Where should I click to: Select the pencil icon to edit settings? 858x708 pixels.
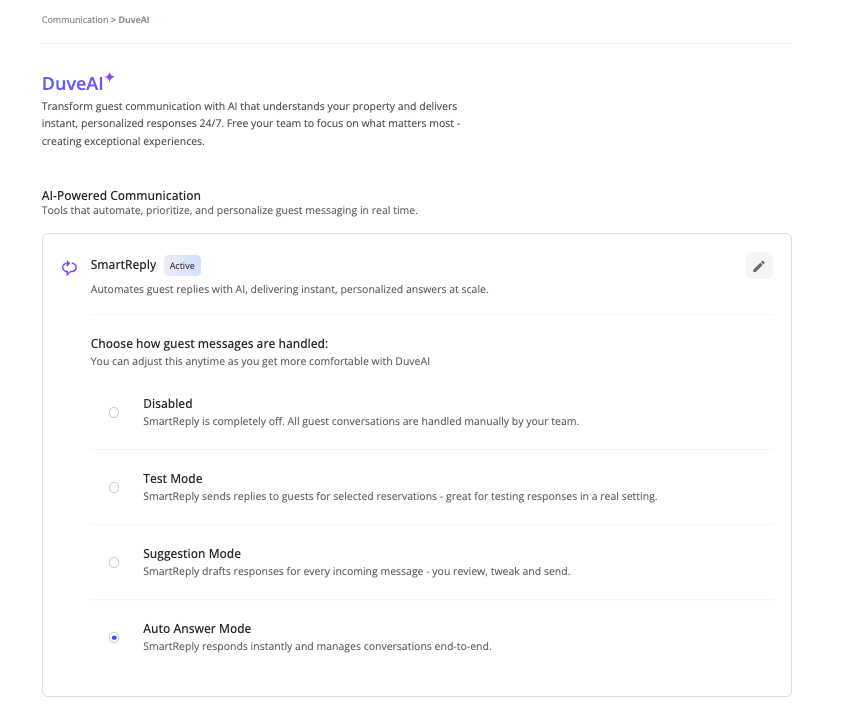758,265
